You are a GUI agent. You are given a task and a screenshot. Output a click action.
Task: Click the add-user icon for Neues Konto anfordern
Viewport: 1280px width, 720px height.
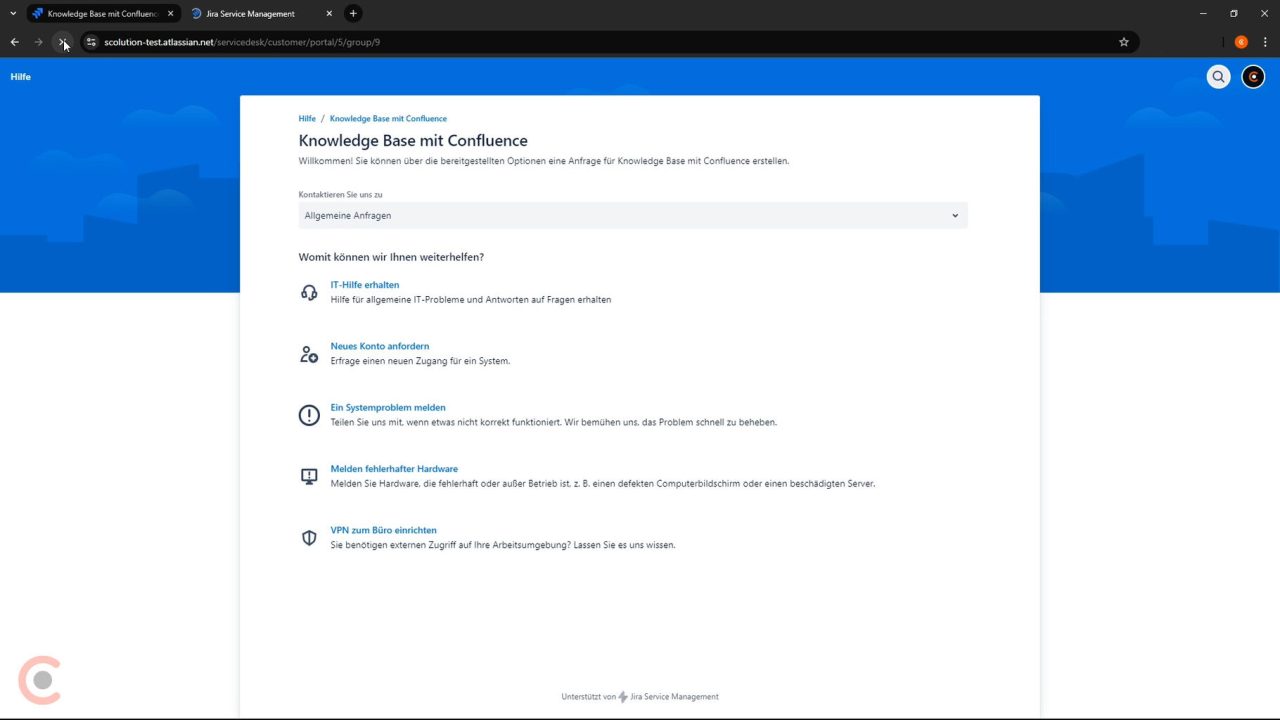[x=309, y=354]
